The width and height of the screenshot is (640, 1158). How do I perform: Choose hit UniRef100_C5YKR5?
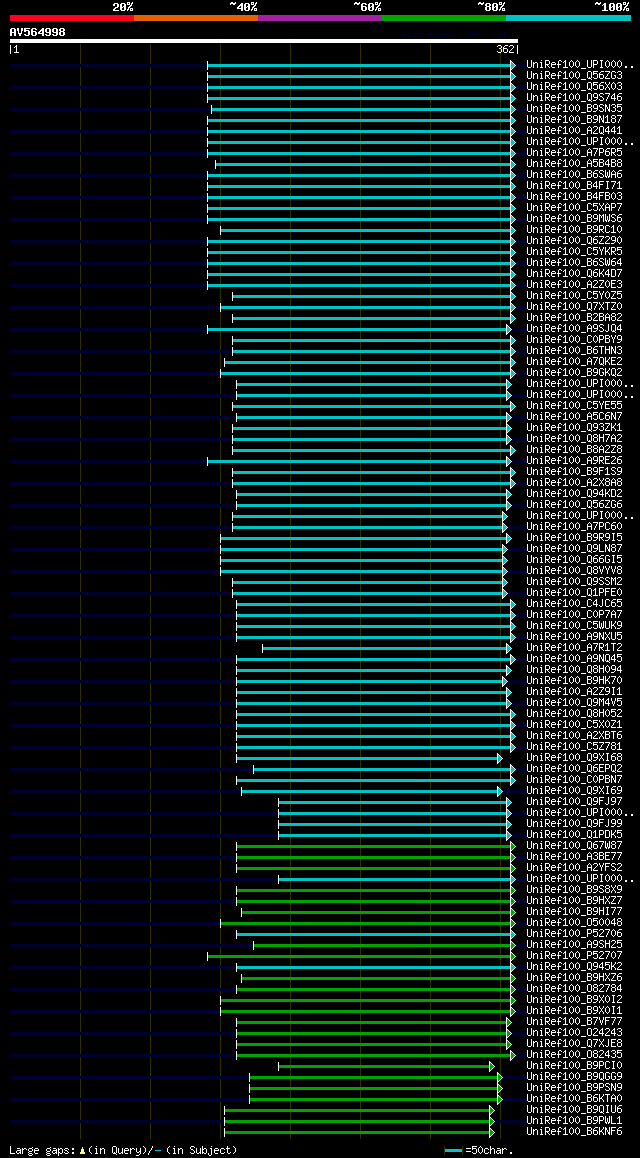574,252
